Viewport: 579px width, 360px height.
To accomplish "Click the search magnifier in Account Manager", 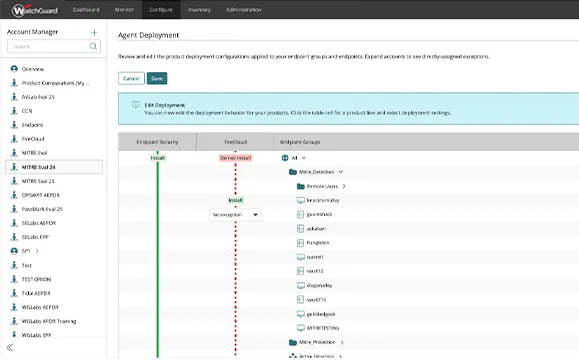I will [x=93, y=46].
